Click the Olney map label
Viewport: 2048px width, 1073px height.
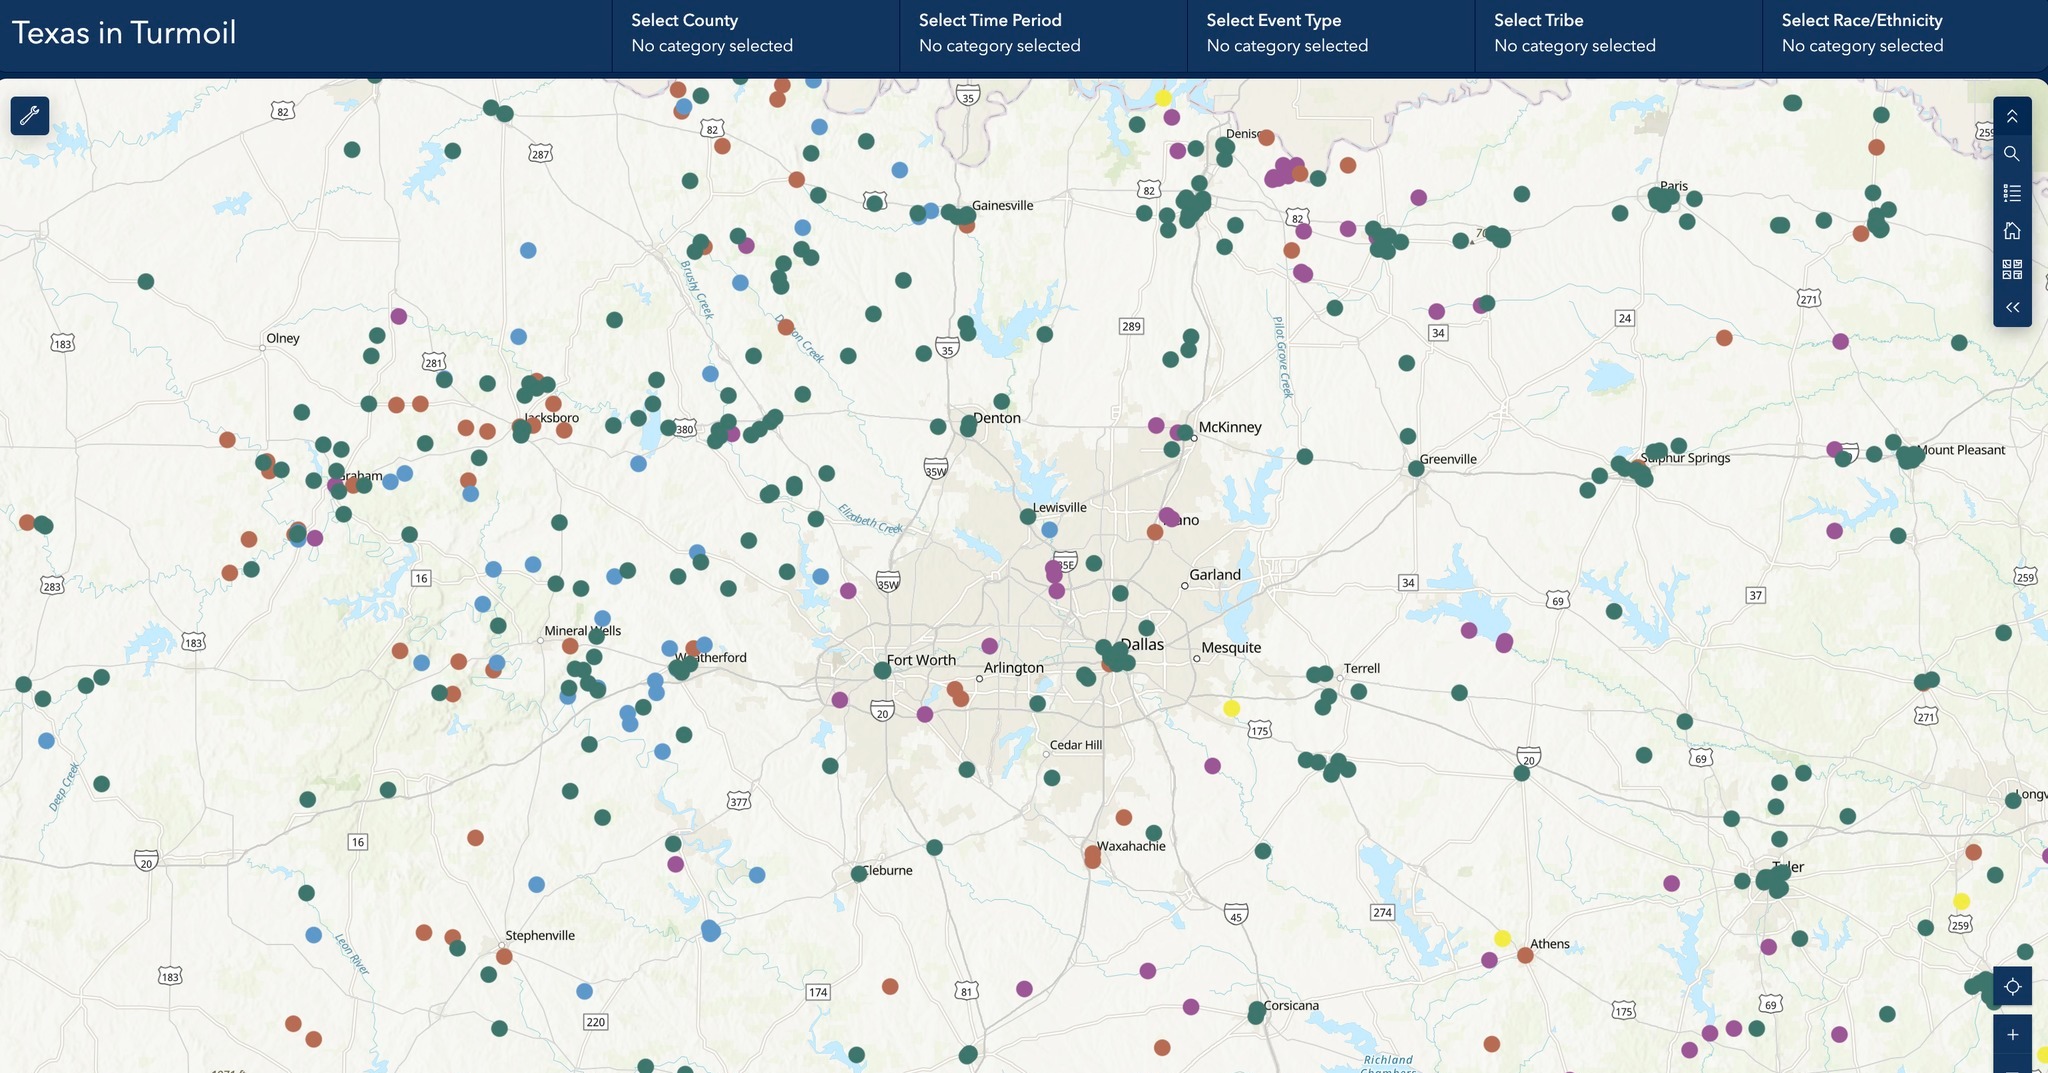pos(283,338)
